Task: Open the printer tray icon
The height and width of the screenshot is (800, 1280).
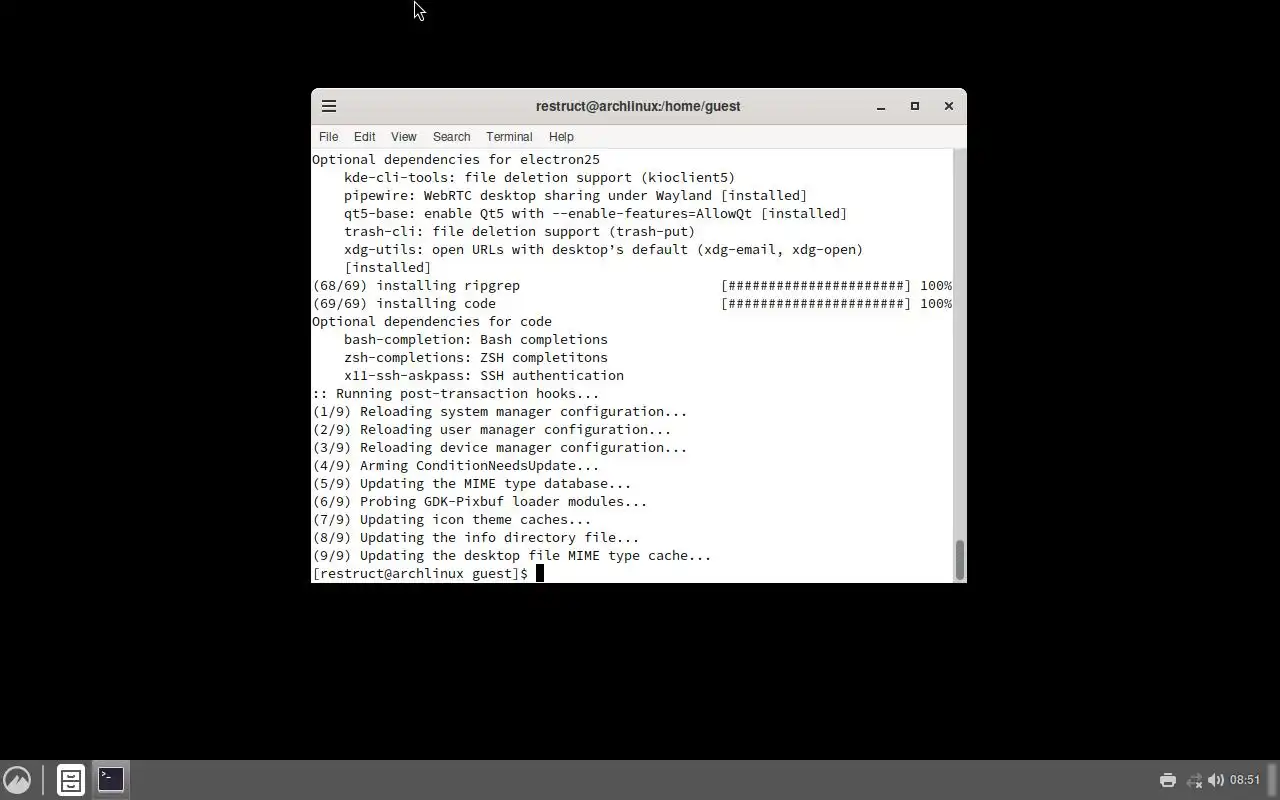Action: coord(1167,780)
